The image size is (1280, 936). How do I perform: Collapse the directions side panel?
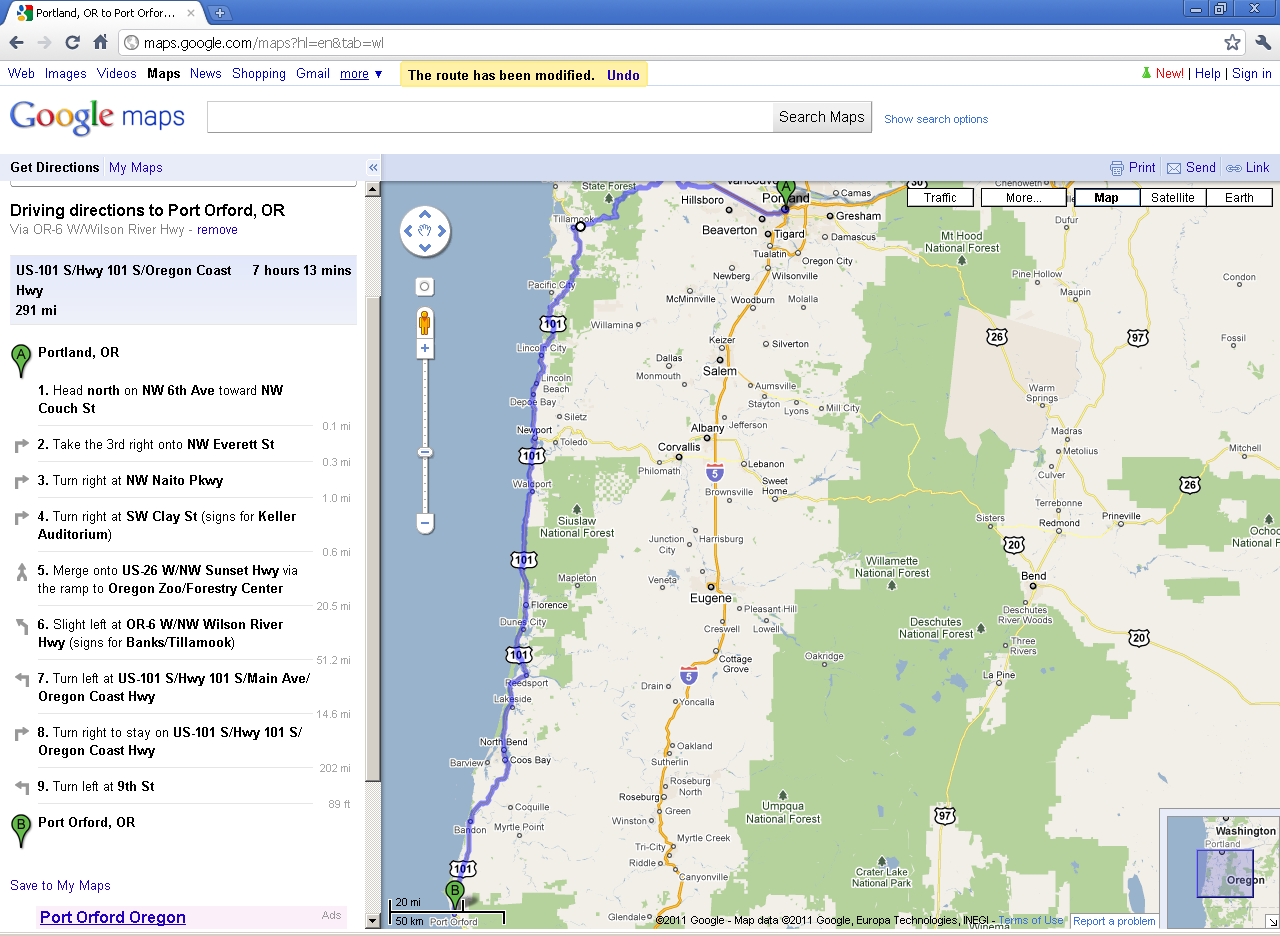click(373, 168)
